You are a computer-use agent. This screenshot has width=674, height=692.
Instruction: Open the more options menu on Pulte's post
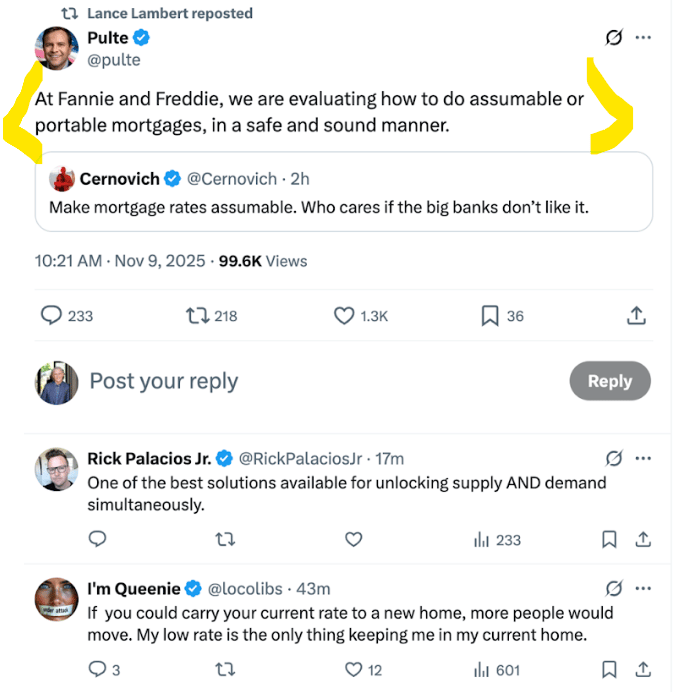pyautogui.click(x=643, y=38)
